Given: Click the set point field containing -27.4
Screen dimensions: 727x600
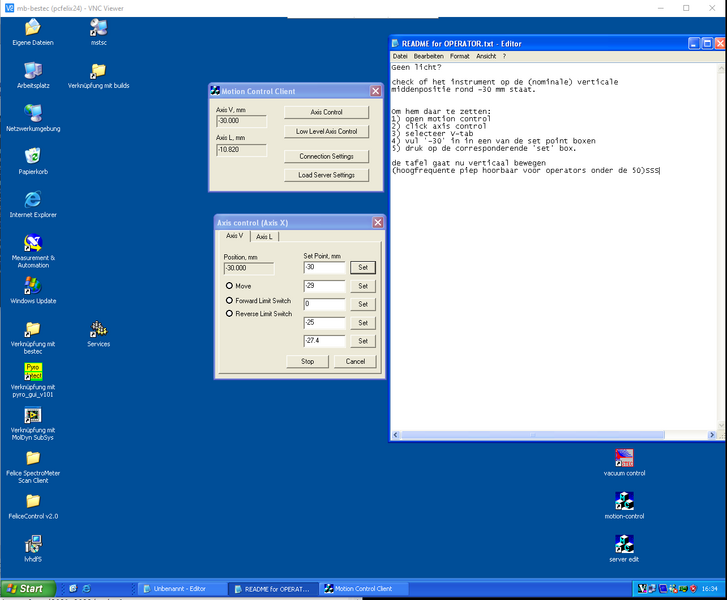Looking at the screenshot, I should tap(325, 341).
